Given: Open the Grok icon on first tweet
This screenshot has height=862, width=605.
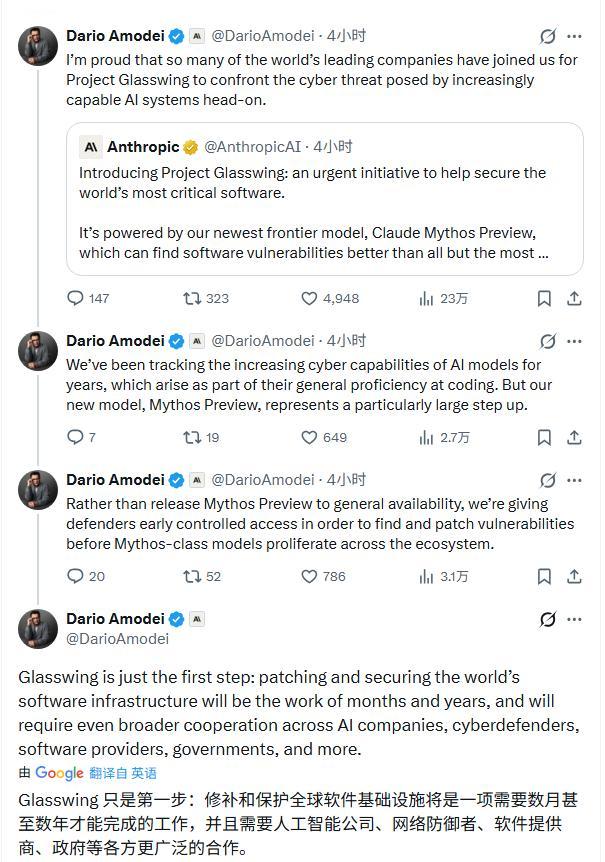Looking at the screenshot, I should point(547,36).
